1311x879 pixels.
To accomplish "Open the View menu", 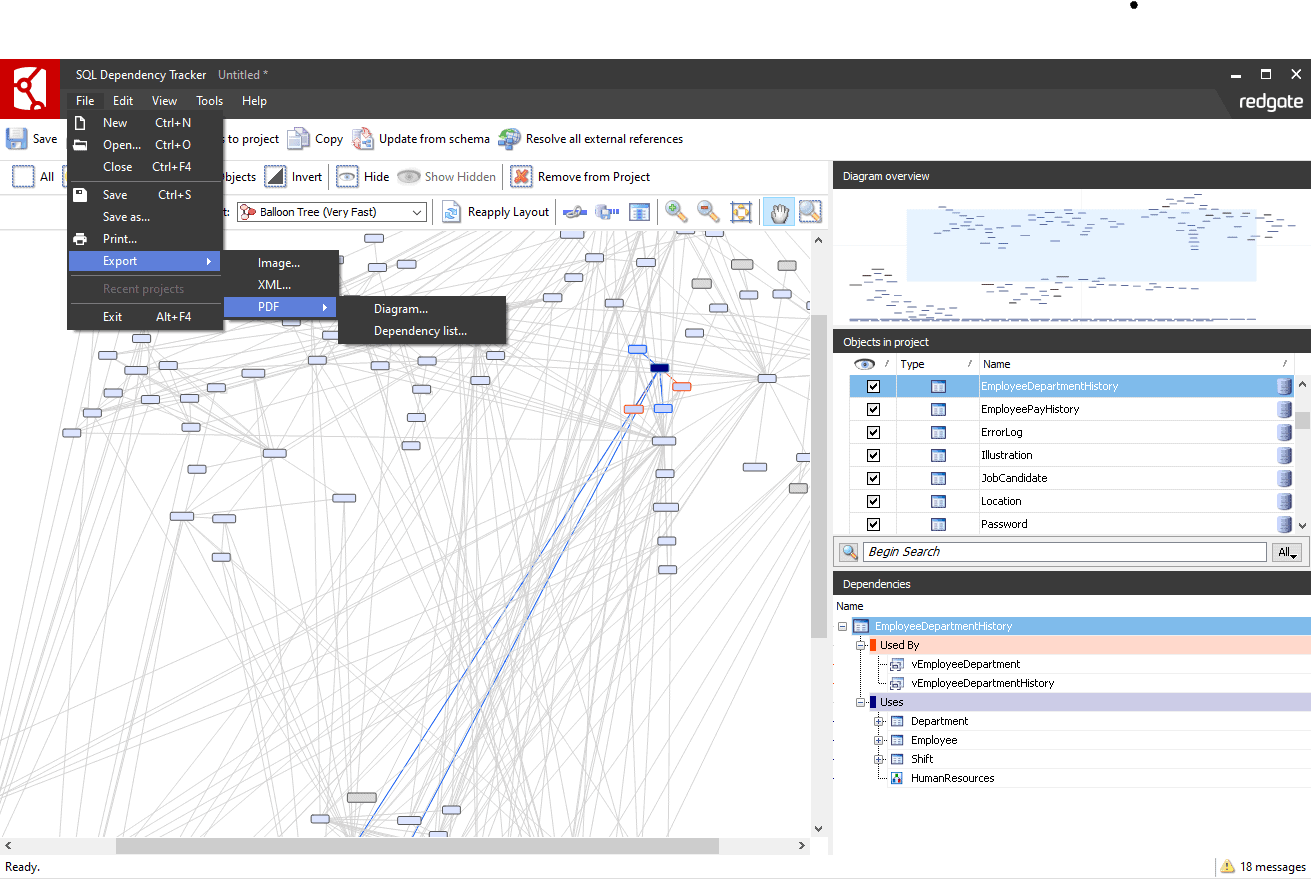I will tap(165, 101).
